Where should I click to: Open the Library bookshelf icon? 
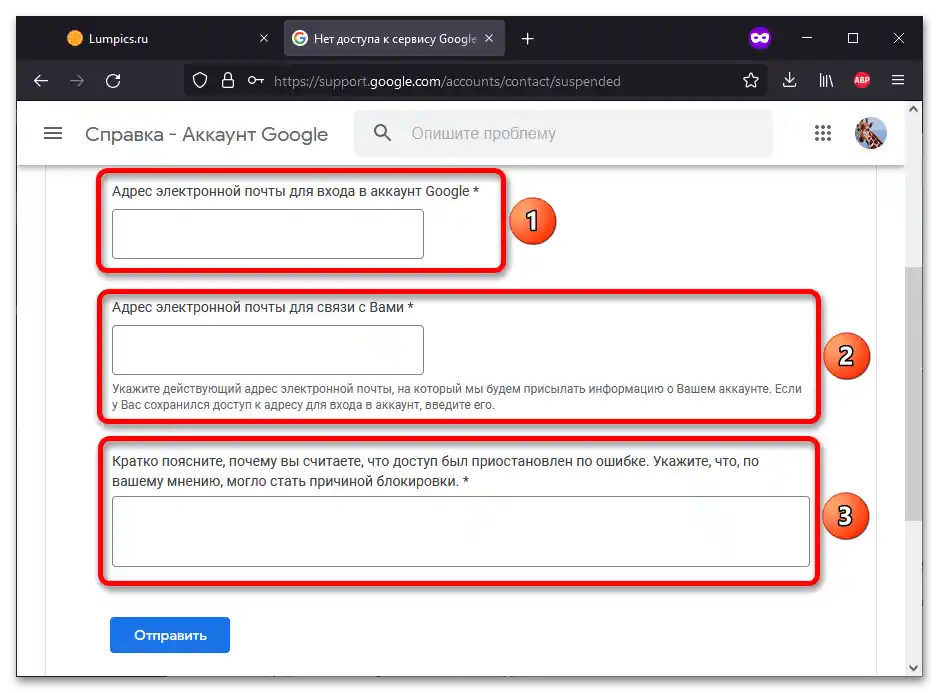[x=826, y=80]
